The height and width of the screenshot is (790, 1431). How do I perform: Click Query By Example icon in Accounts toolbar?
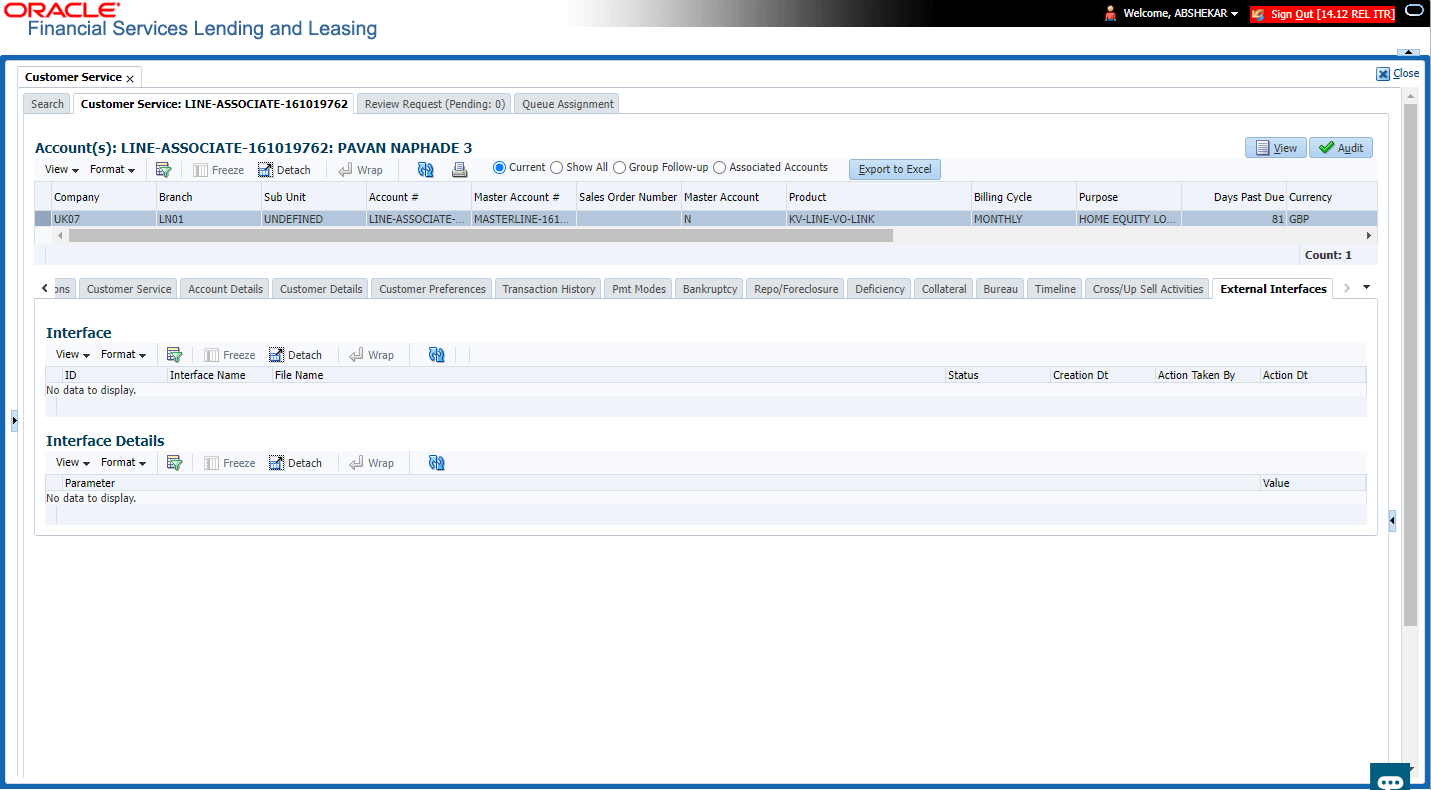click(164, 170)
